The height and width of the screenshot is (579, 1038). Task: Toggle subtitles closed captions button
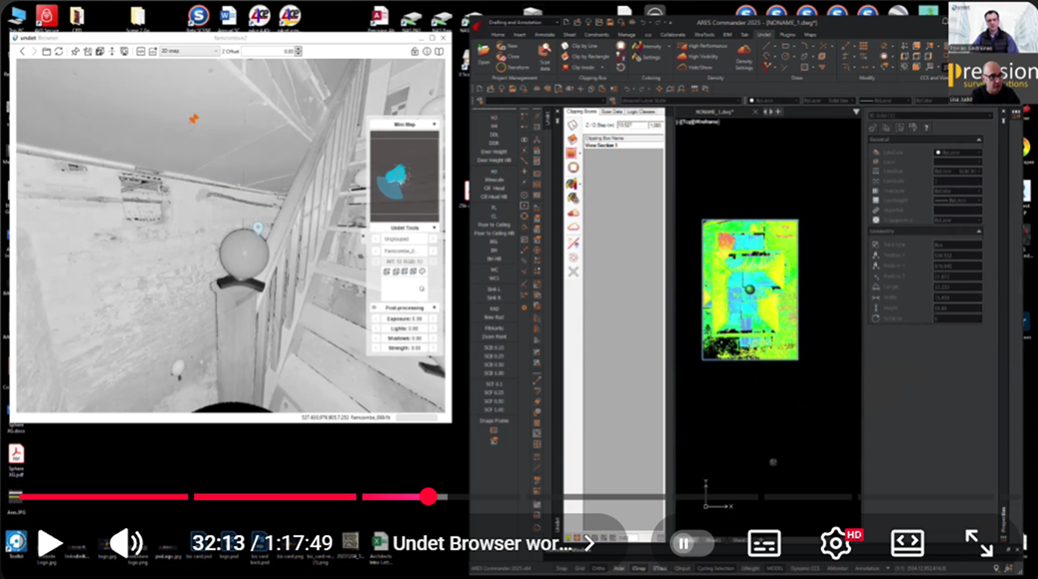tap(764, 543)
